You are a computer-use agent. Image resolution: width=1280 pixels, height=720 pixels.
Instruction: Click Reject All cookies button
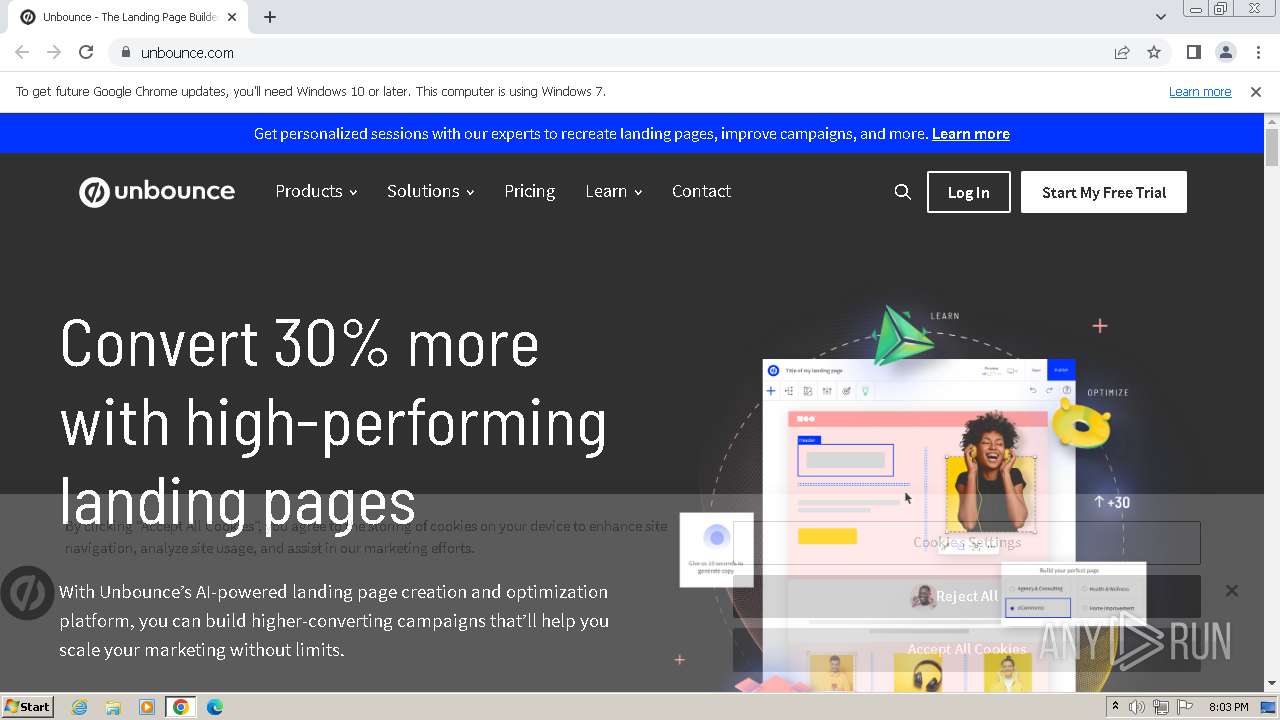(x=967, y=596)
